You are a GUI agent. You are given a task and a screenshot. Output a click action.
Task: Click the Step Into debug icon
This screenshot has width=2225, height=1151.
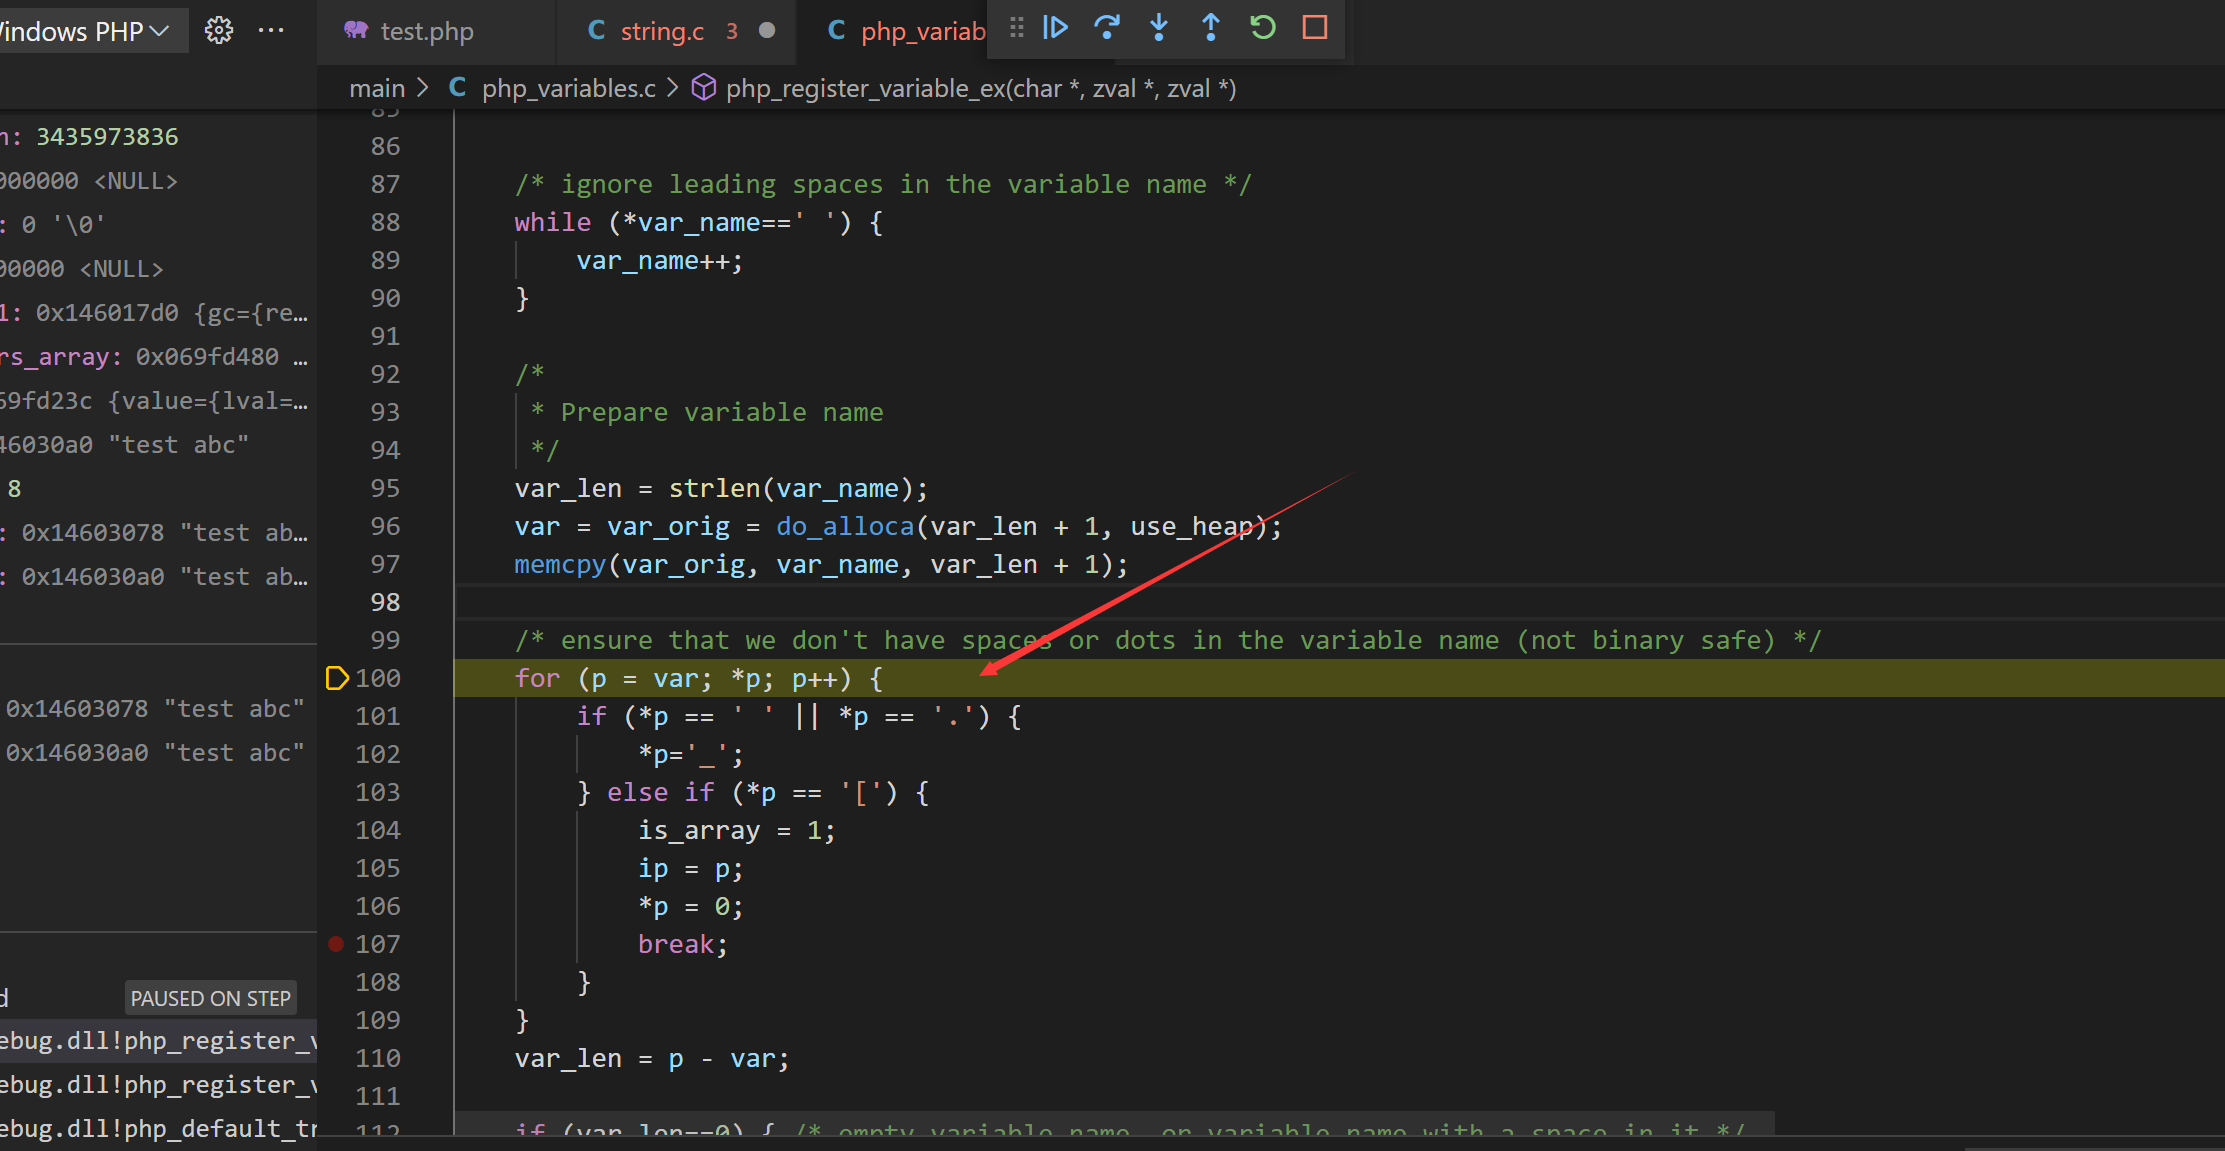click(1159, 28)
